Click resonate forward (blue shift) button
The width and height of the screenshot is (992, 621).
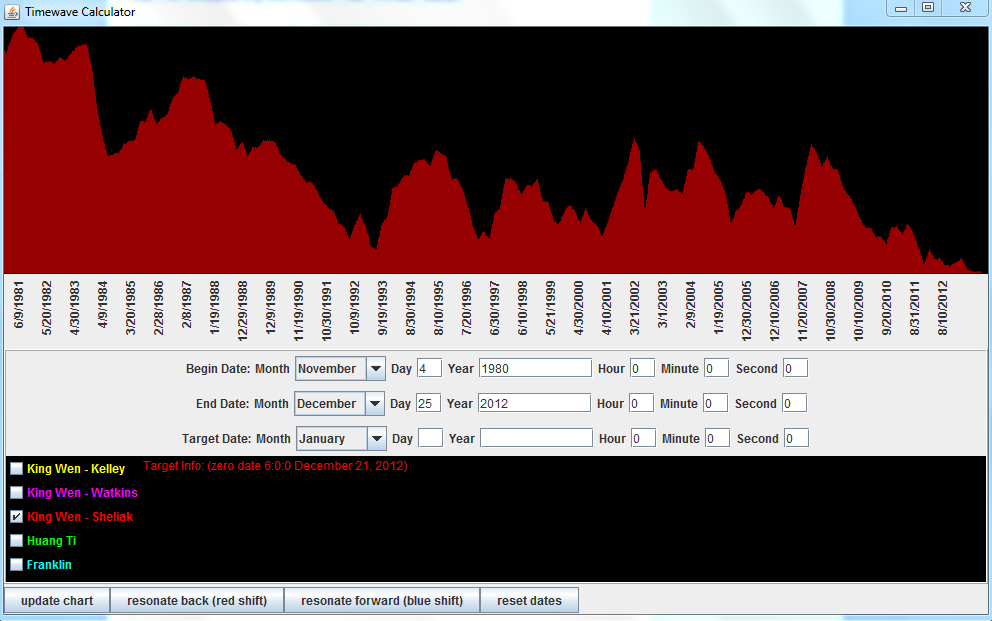coord(382,601)
